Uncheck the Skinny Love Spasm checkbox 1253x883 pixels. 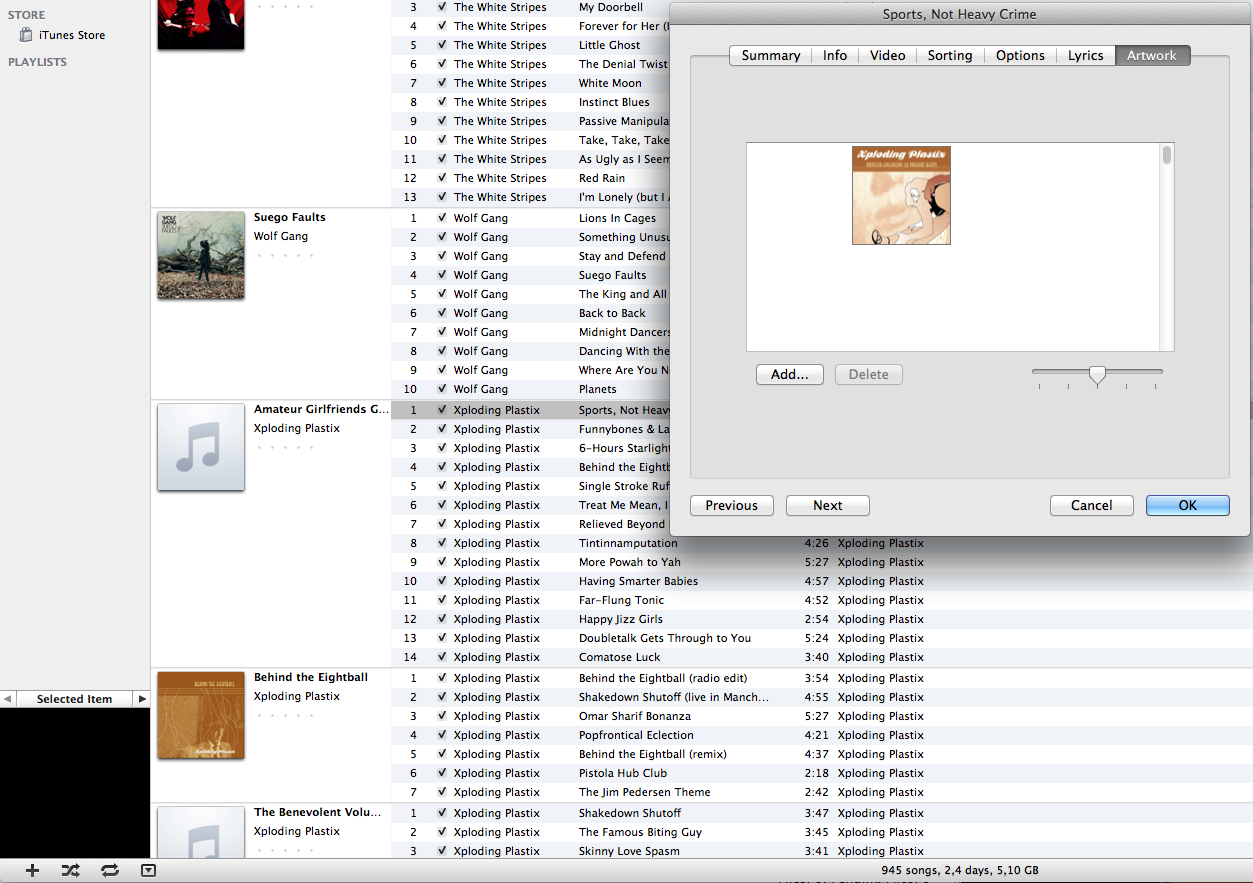[442, 851]
